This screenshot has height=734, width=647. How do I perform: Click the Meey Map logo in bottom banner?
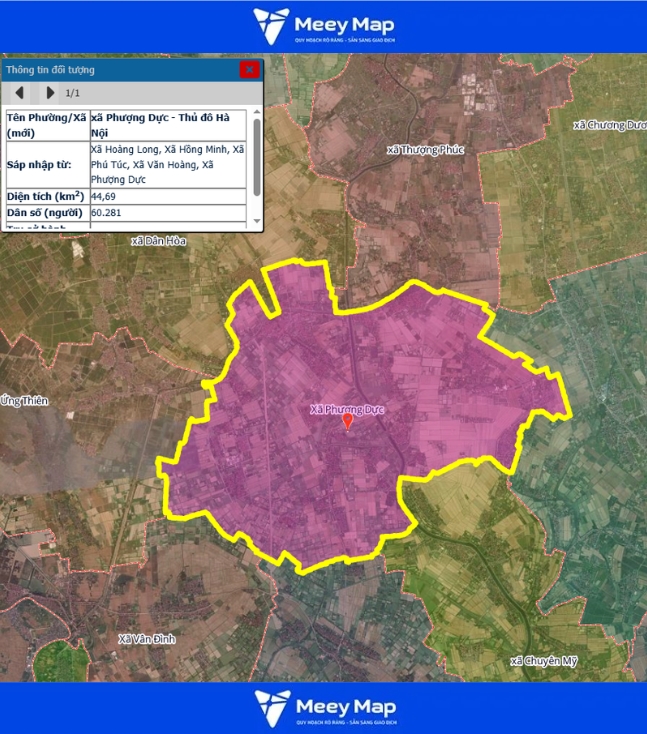[x=323, y=708]
